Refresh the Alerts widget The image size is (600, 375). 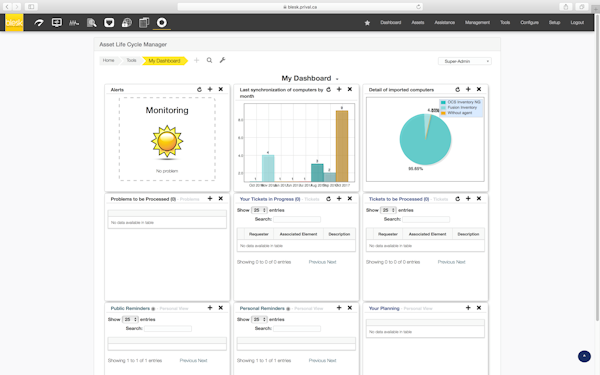pyautogui.click(x=199, y=90)
